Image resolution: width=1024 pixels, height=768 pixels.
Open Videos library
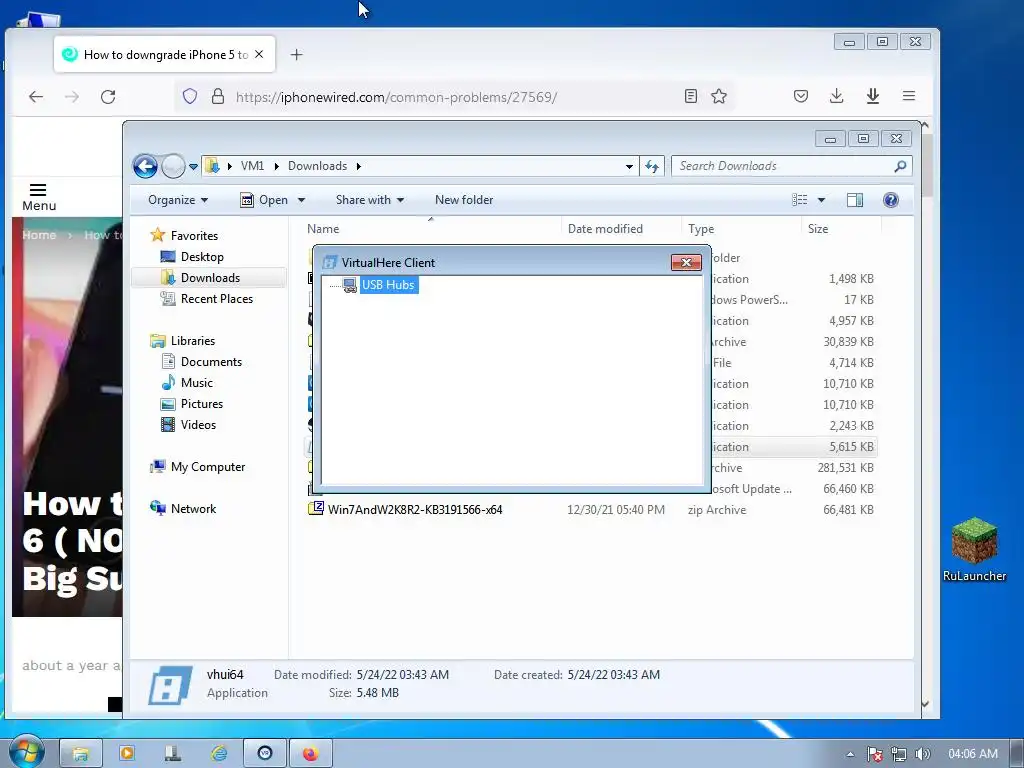click(198, 424)
